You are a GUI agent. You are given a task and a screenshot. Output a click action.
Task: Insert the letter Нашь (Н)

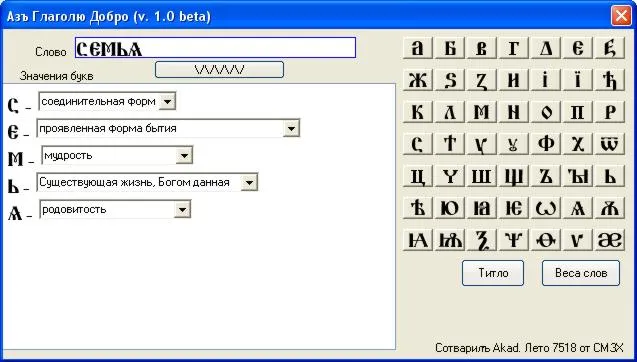click(x=514, y=112)
